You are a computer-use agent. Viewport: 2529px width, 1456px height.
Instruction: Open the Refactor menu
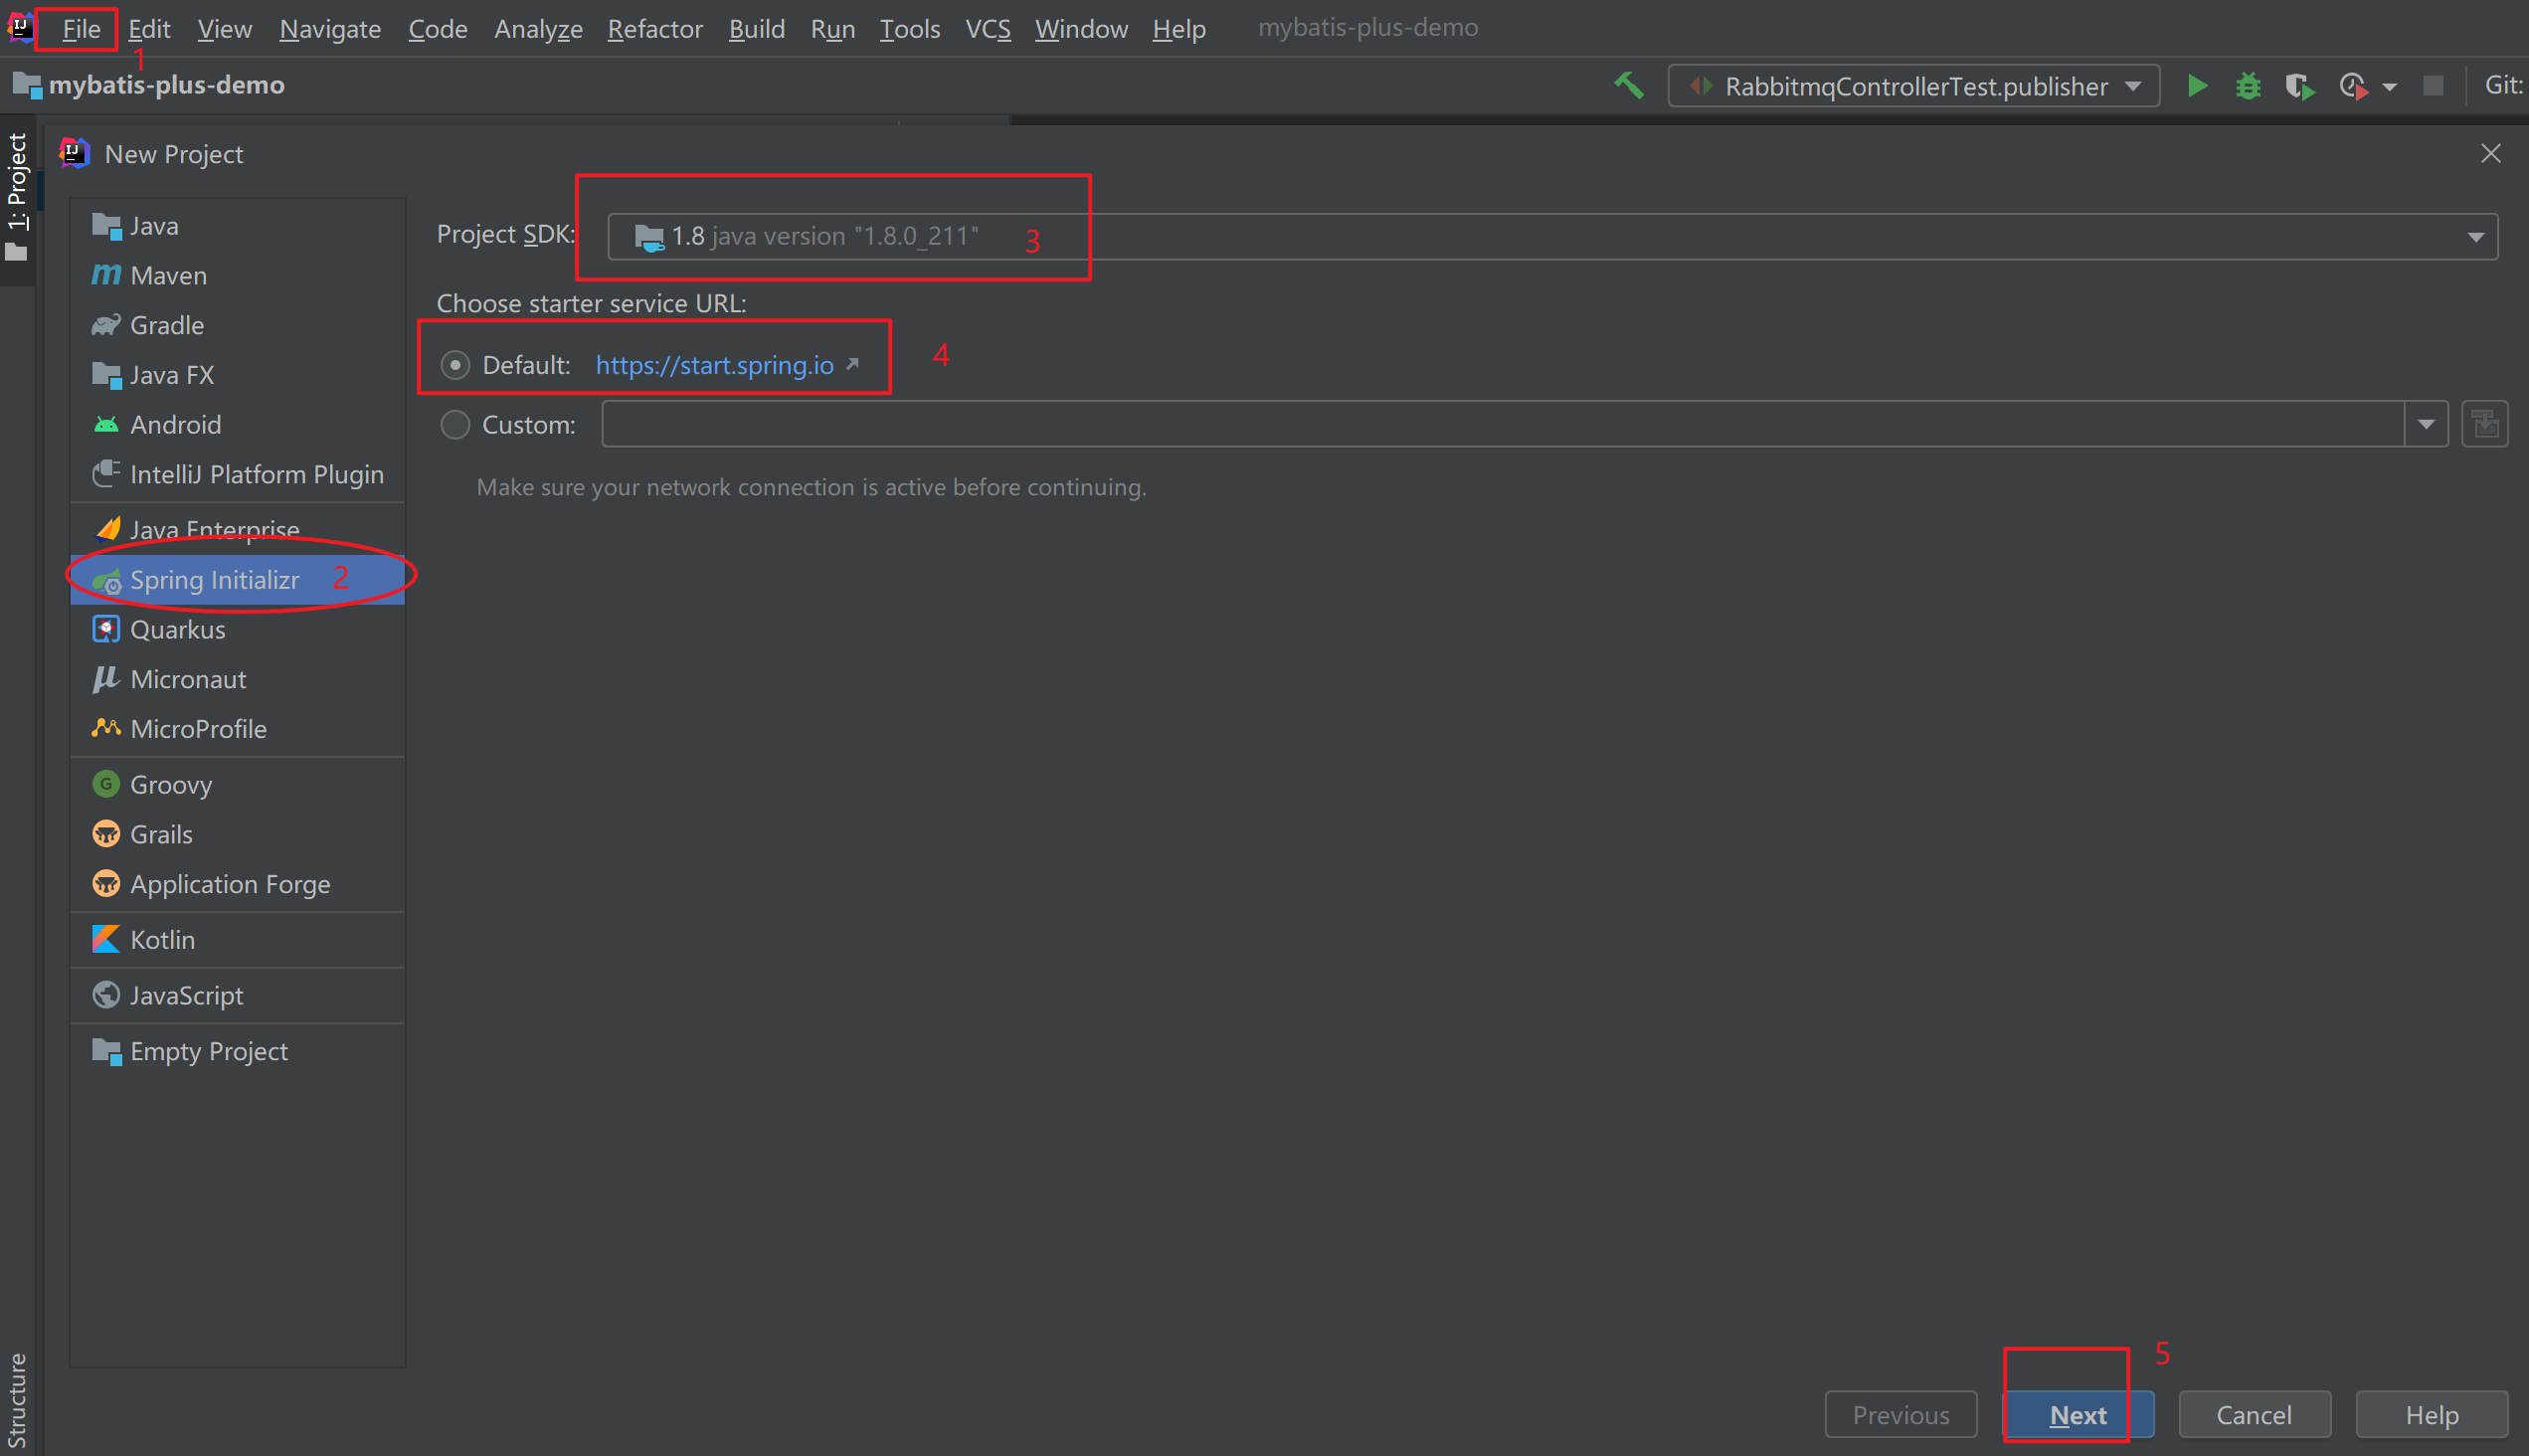pos(655,29)
